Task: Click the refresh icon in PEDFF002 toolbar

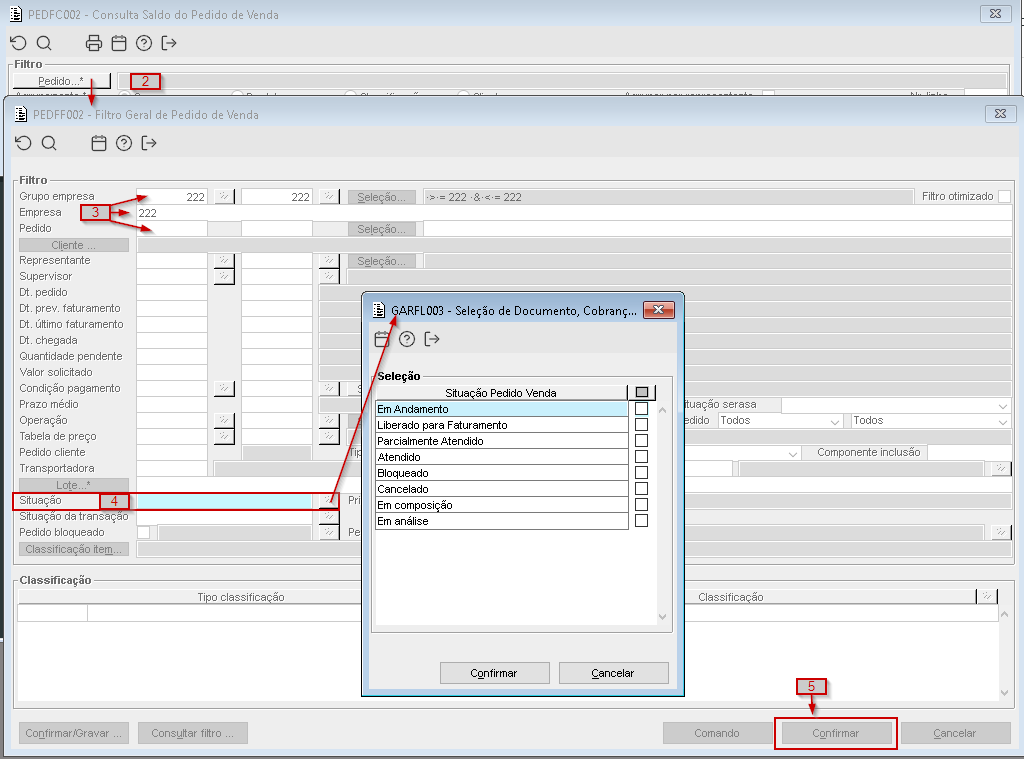Action: tap(24, 143)
